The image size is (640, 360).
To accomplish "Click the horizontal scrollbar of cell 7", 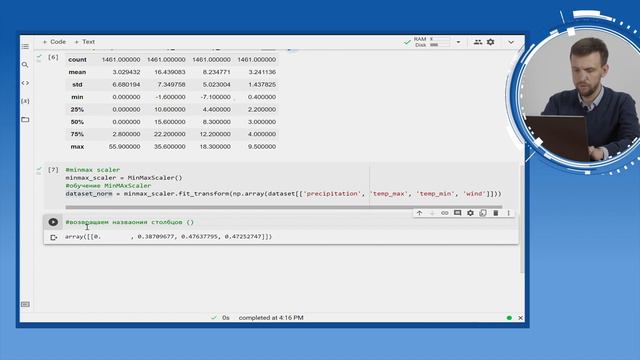I will [284, 207].
